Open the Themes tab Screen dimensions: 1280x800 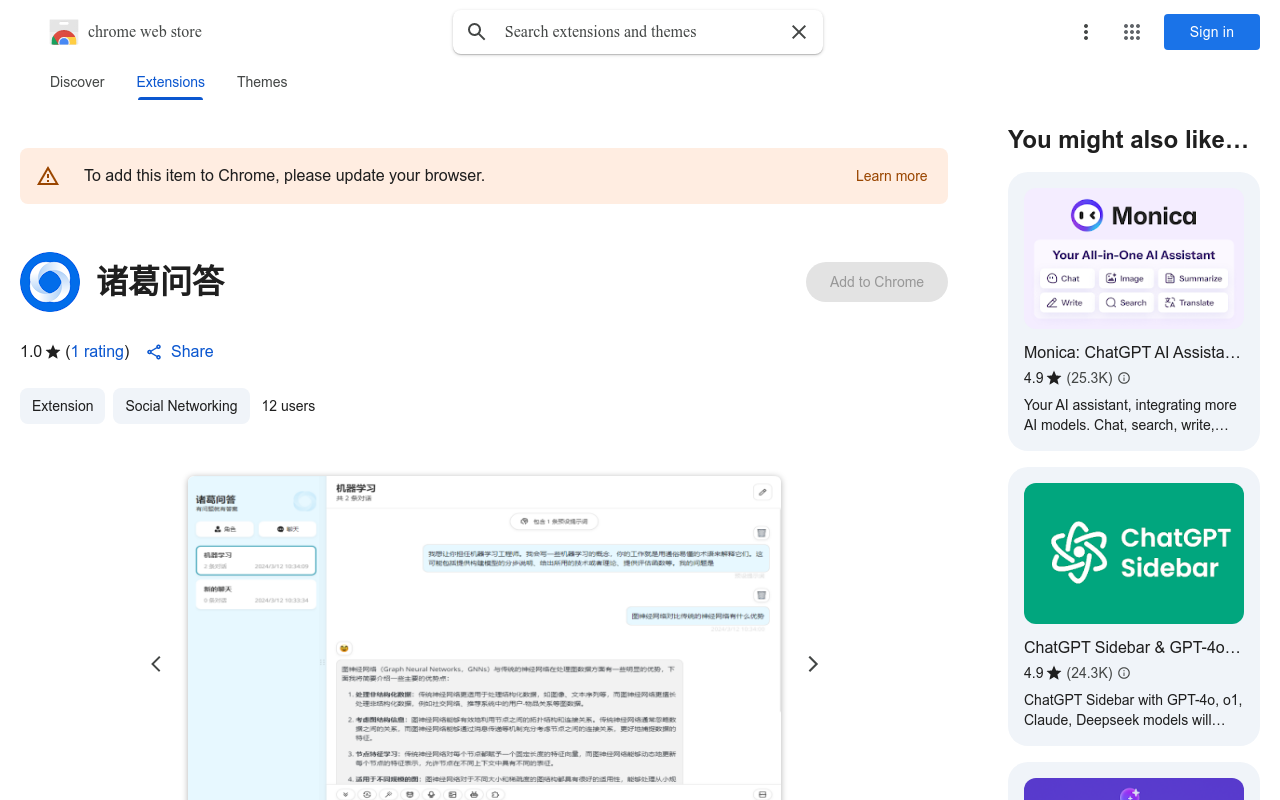[262, 82]
